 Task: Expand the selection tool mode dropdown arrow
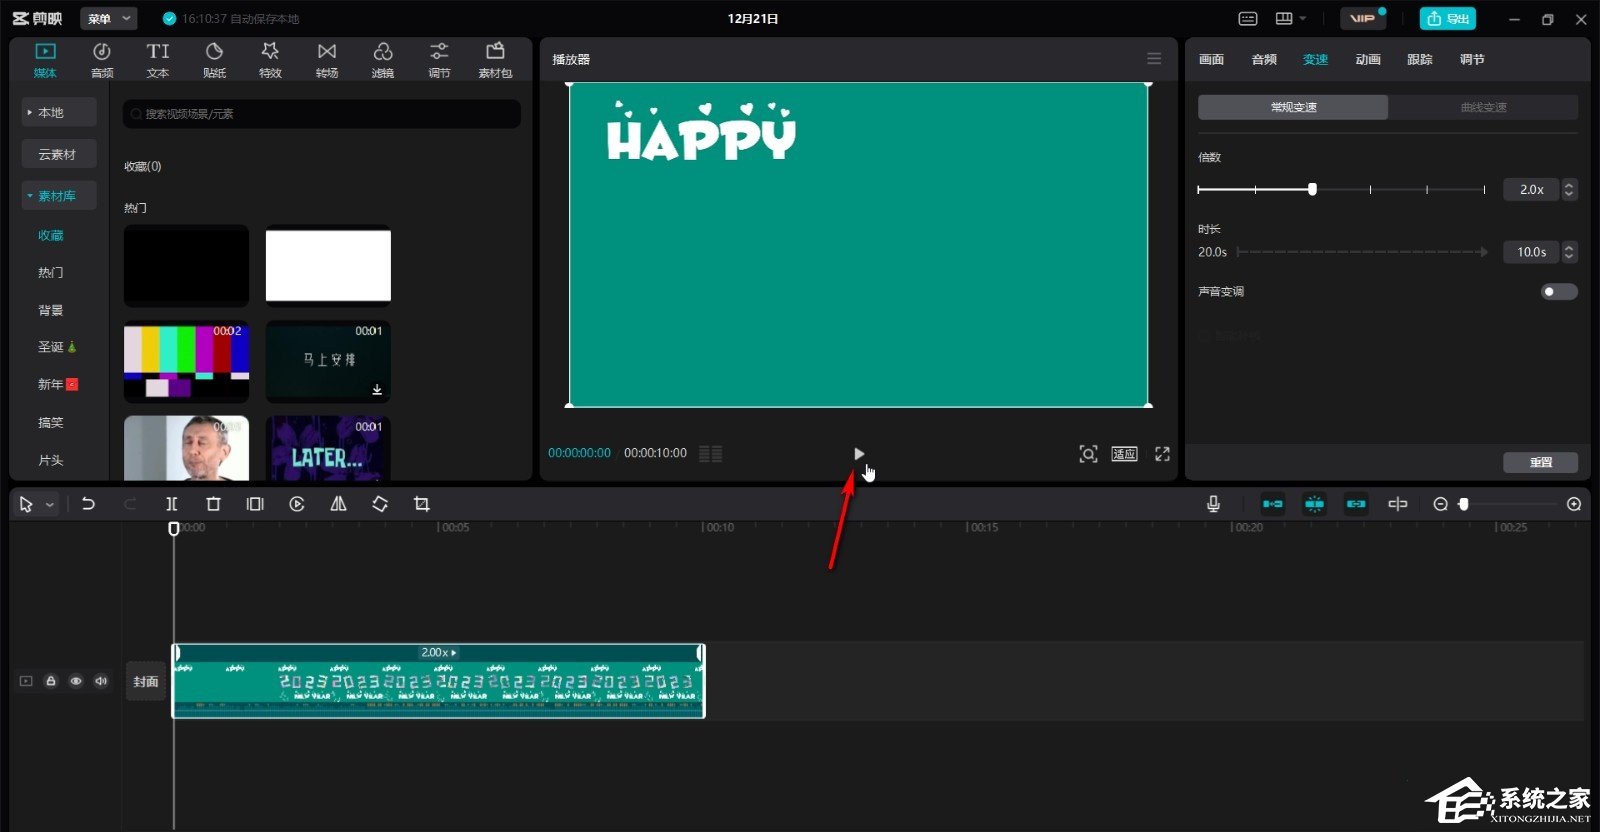(49, 505)
